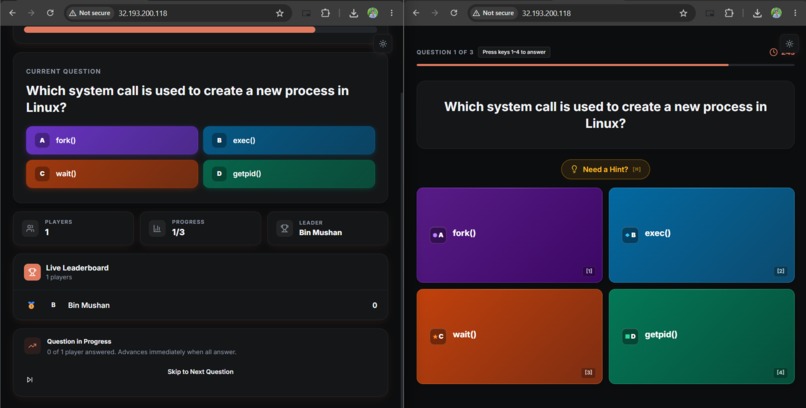
Task: Select host answer B exec() in left window
Action: tap(289, 140)
